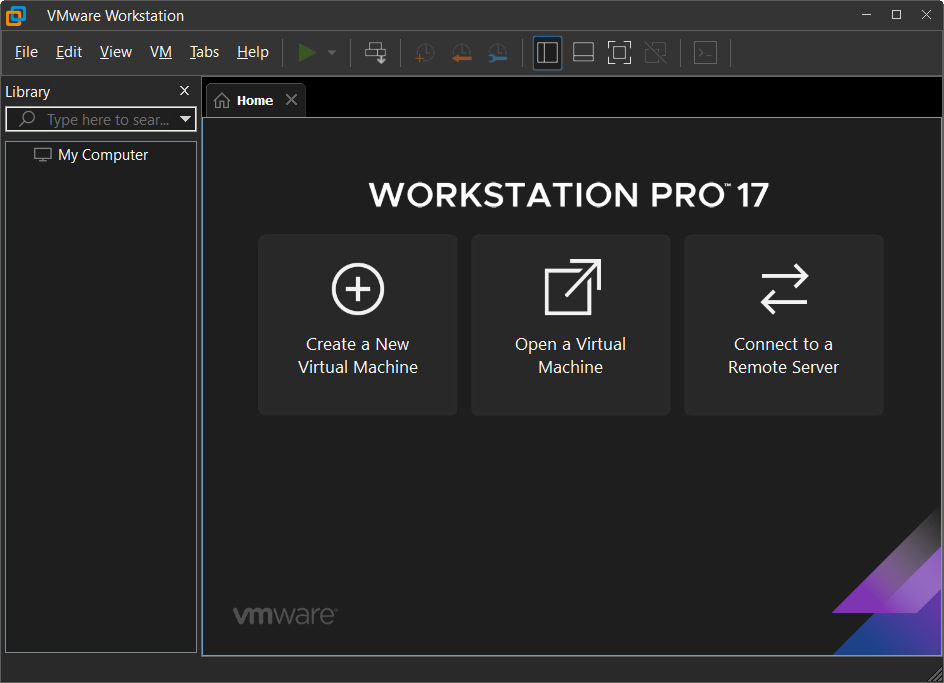Click the library search magnifier icon
The height and width of the screenshot is (683, 944).
coord(27,119)
